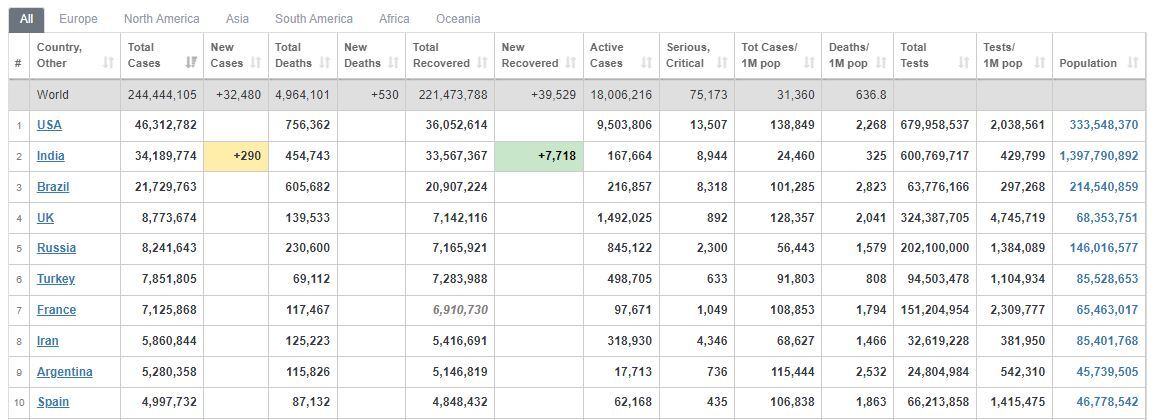Sort table by New Cases arrows

point(256,63)
